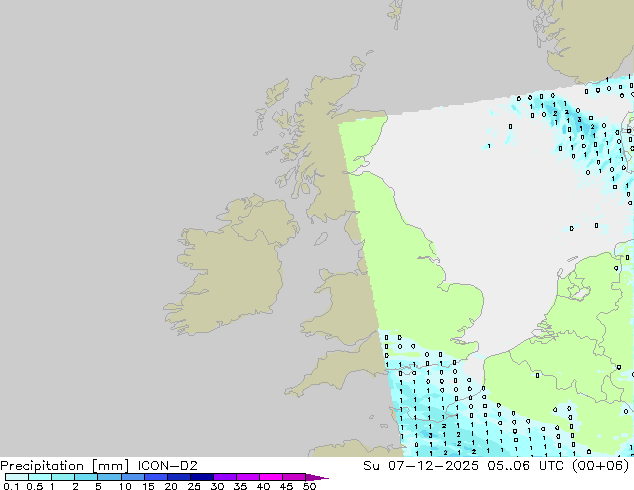Click the 'Precipitation [mm]' title text
Viewport: 634px width, 490px height.
pos(65,466)
